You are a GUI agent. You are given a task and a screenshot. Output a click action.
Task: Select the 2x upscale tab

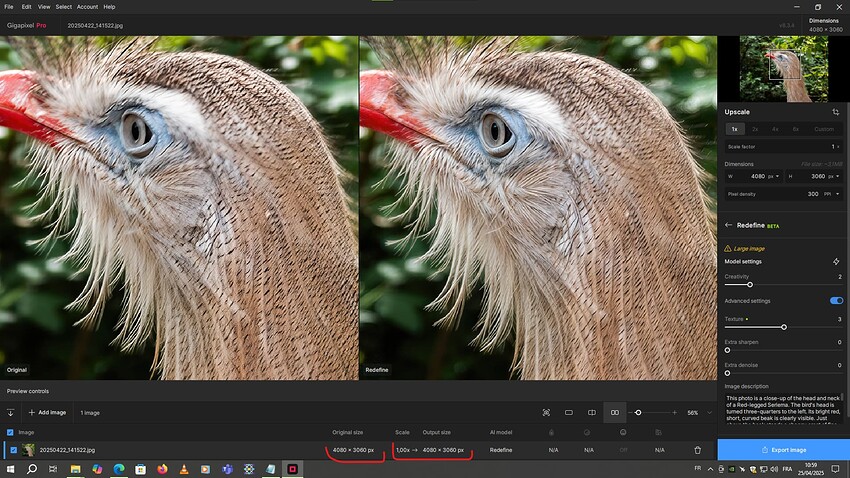755,129
